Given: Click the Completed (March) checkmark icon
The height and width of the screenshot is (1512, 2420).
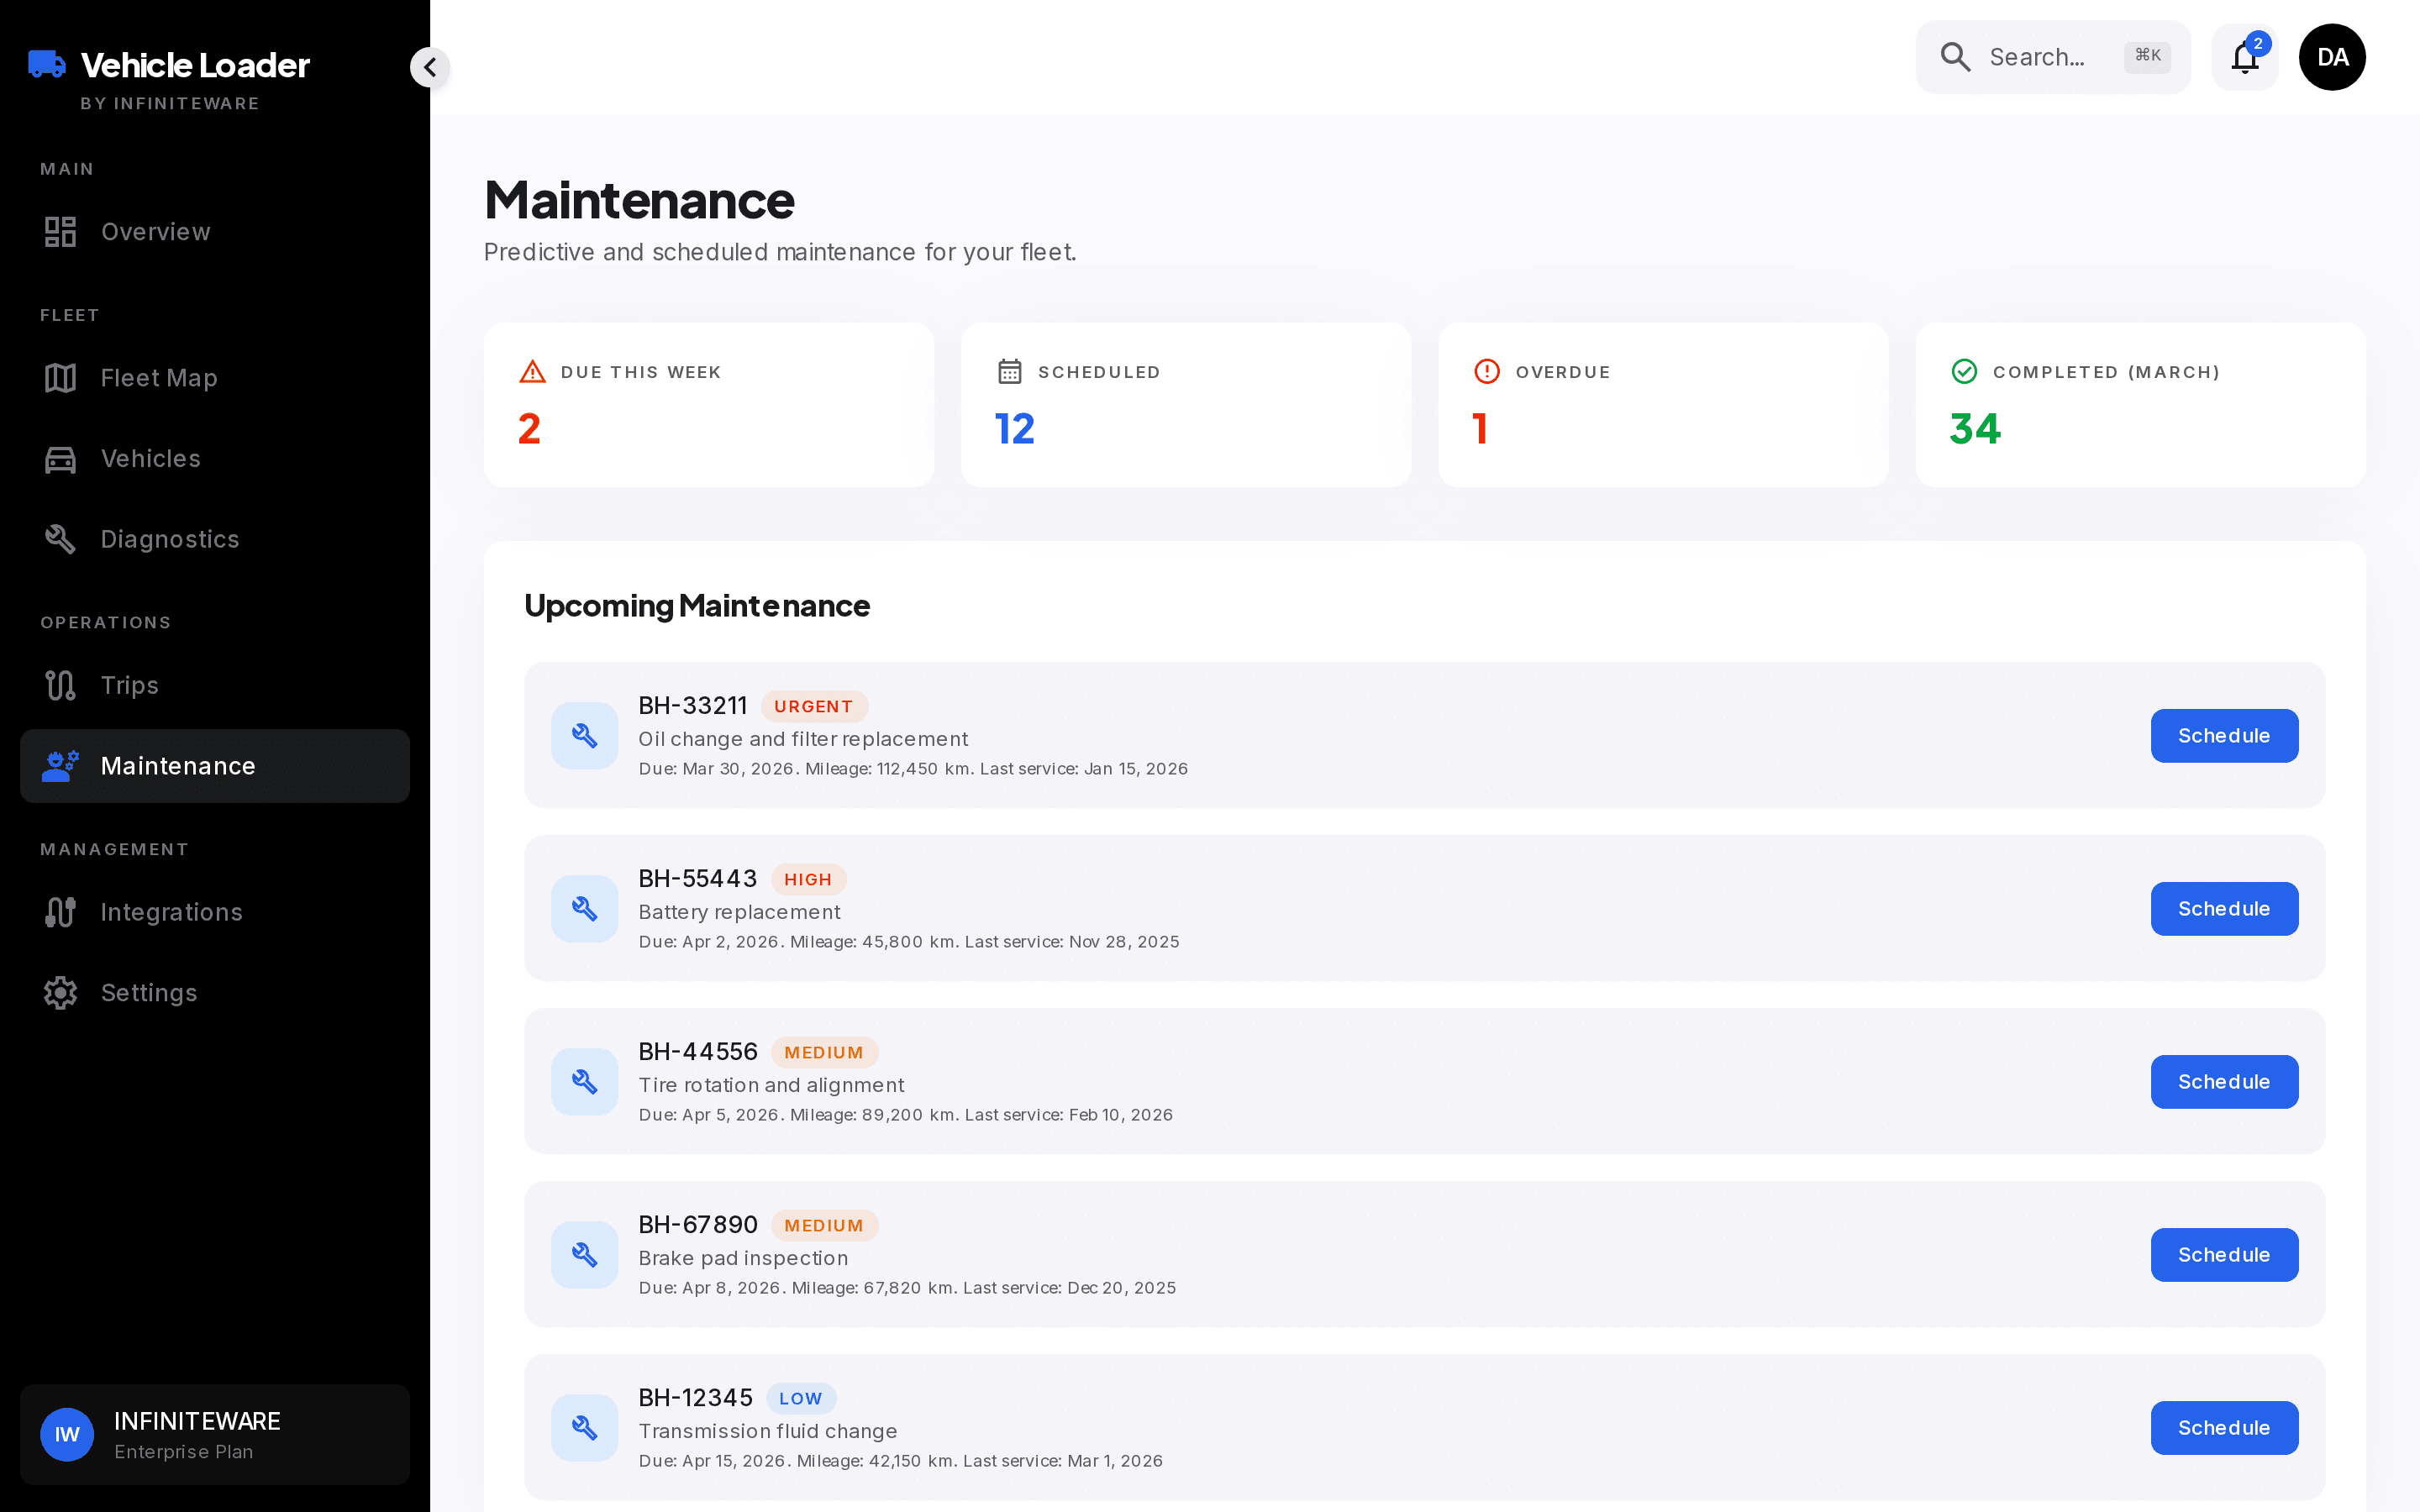Looking at the screenshot, I should pyautogui.click(x=1964, y=372).
